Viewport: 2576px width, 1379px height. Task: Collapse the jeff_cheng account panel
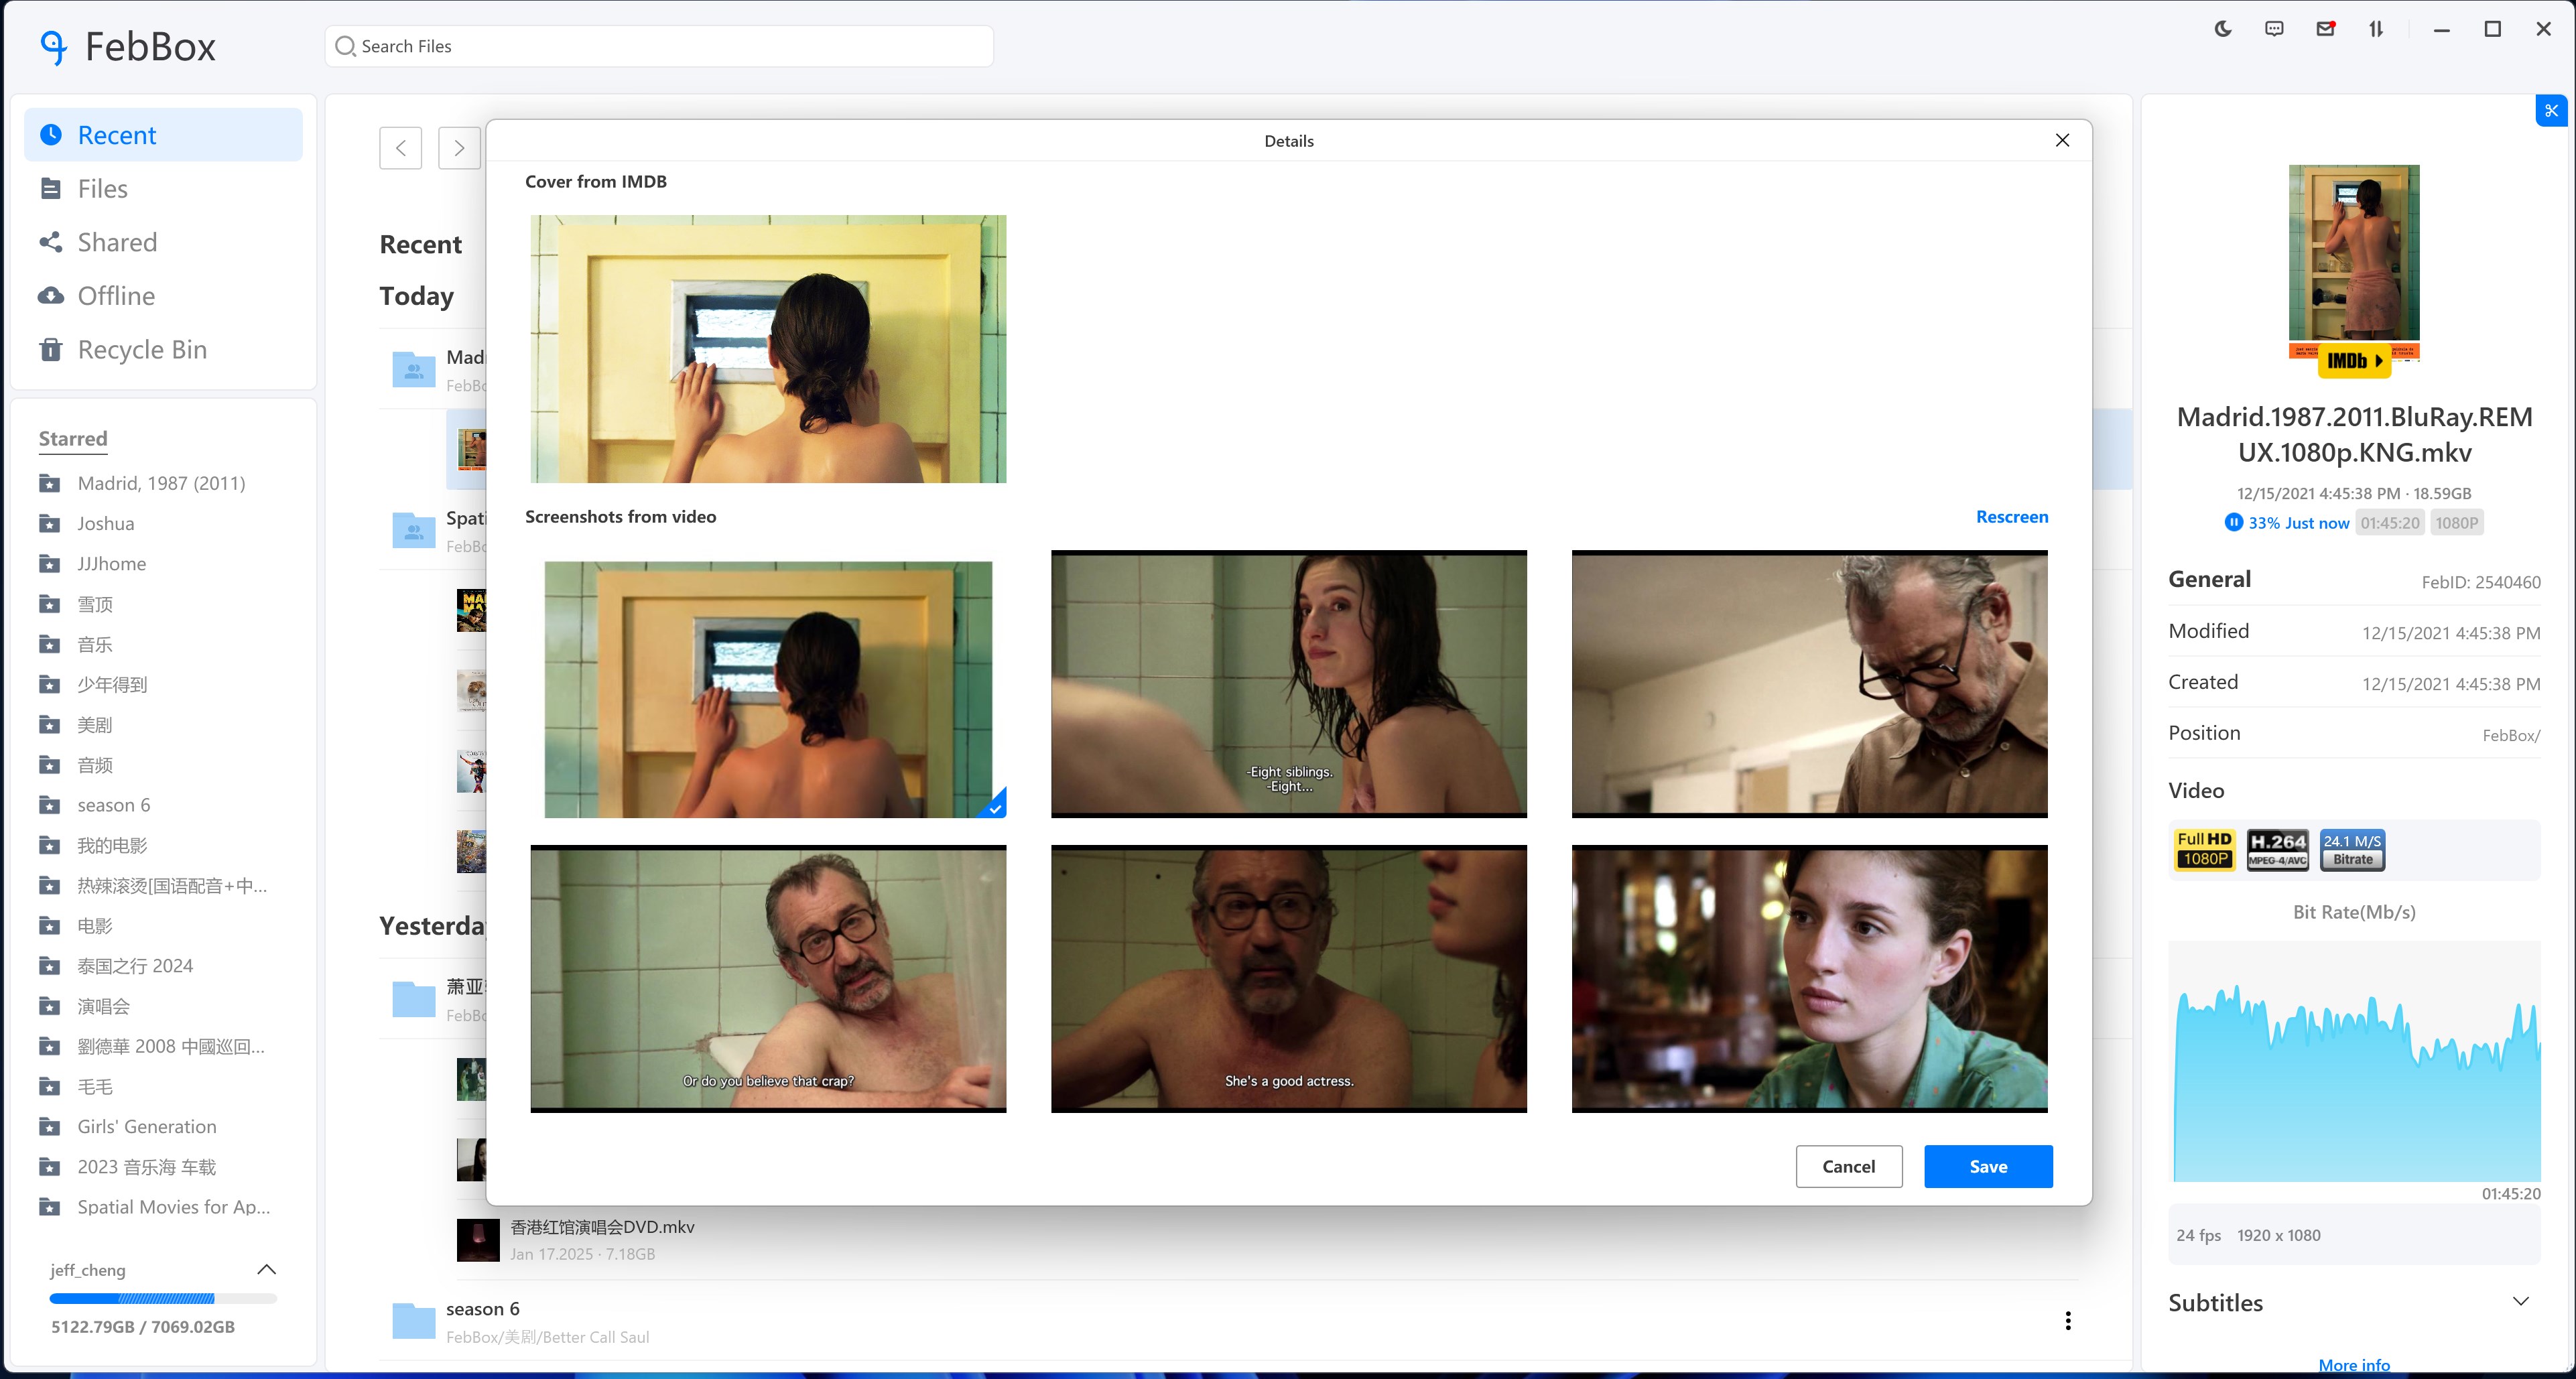[x=266, y=1269]
